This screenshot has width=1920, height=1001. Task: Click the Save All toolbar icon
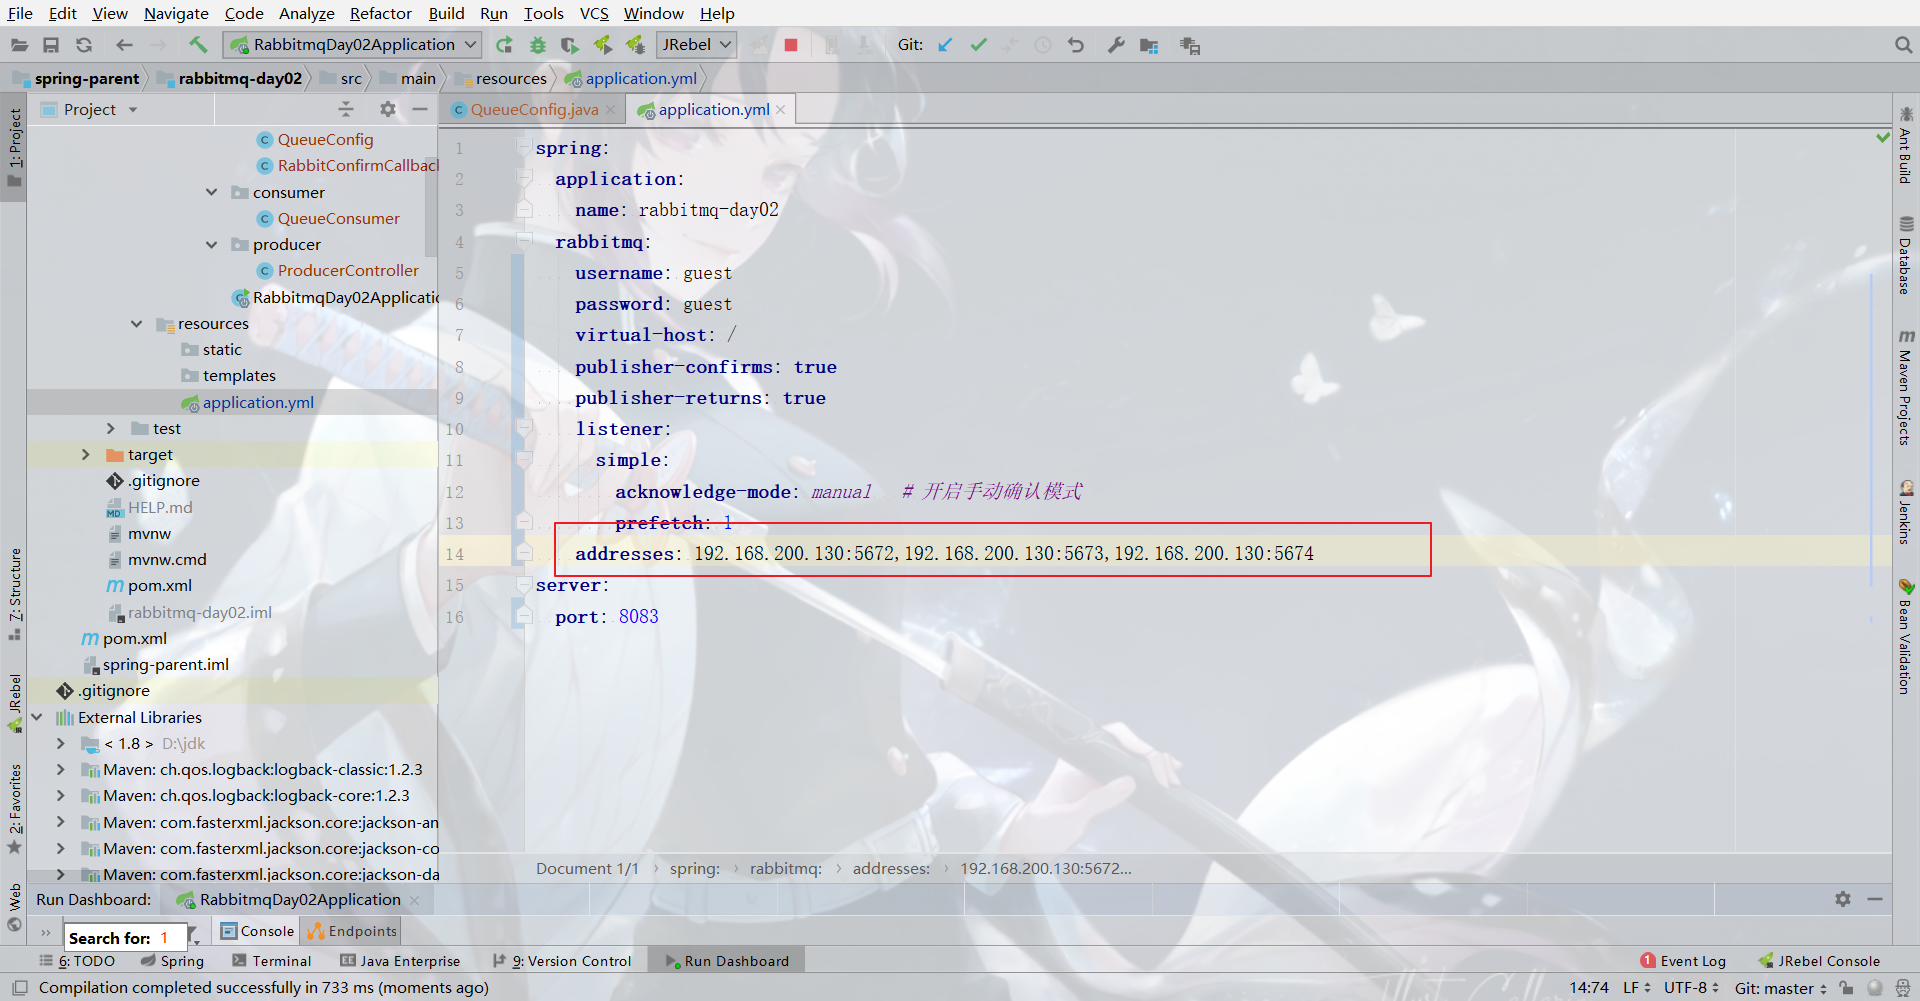point(51,45)
